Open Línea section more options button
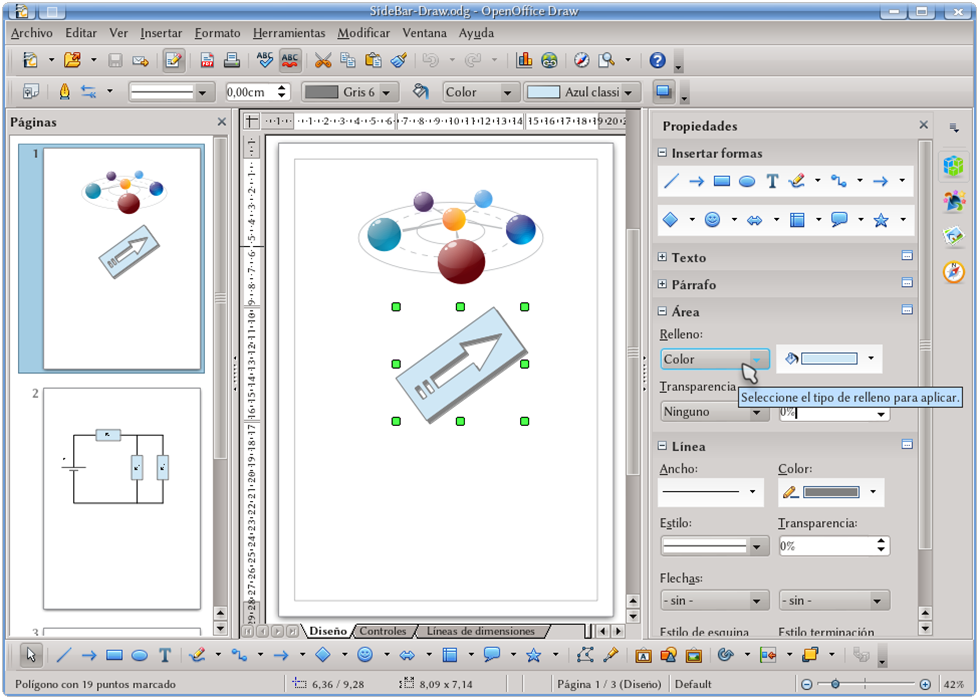 click(907, 444)
